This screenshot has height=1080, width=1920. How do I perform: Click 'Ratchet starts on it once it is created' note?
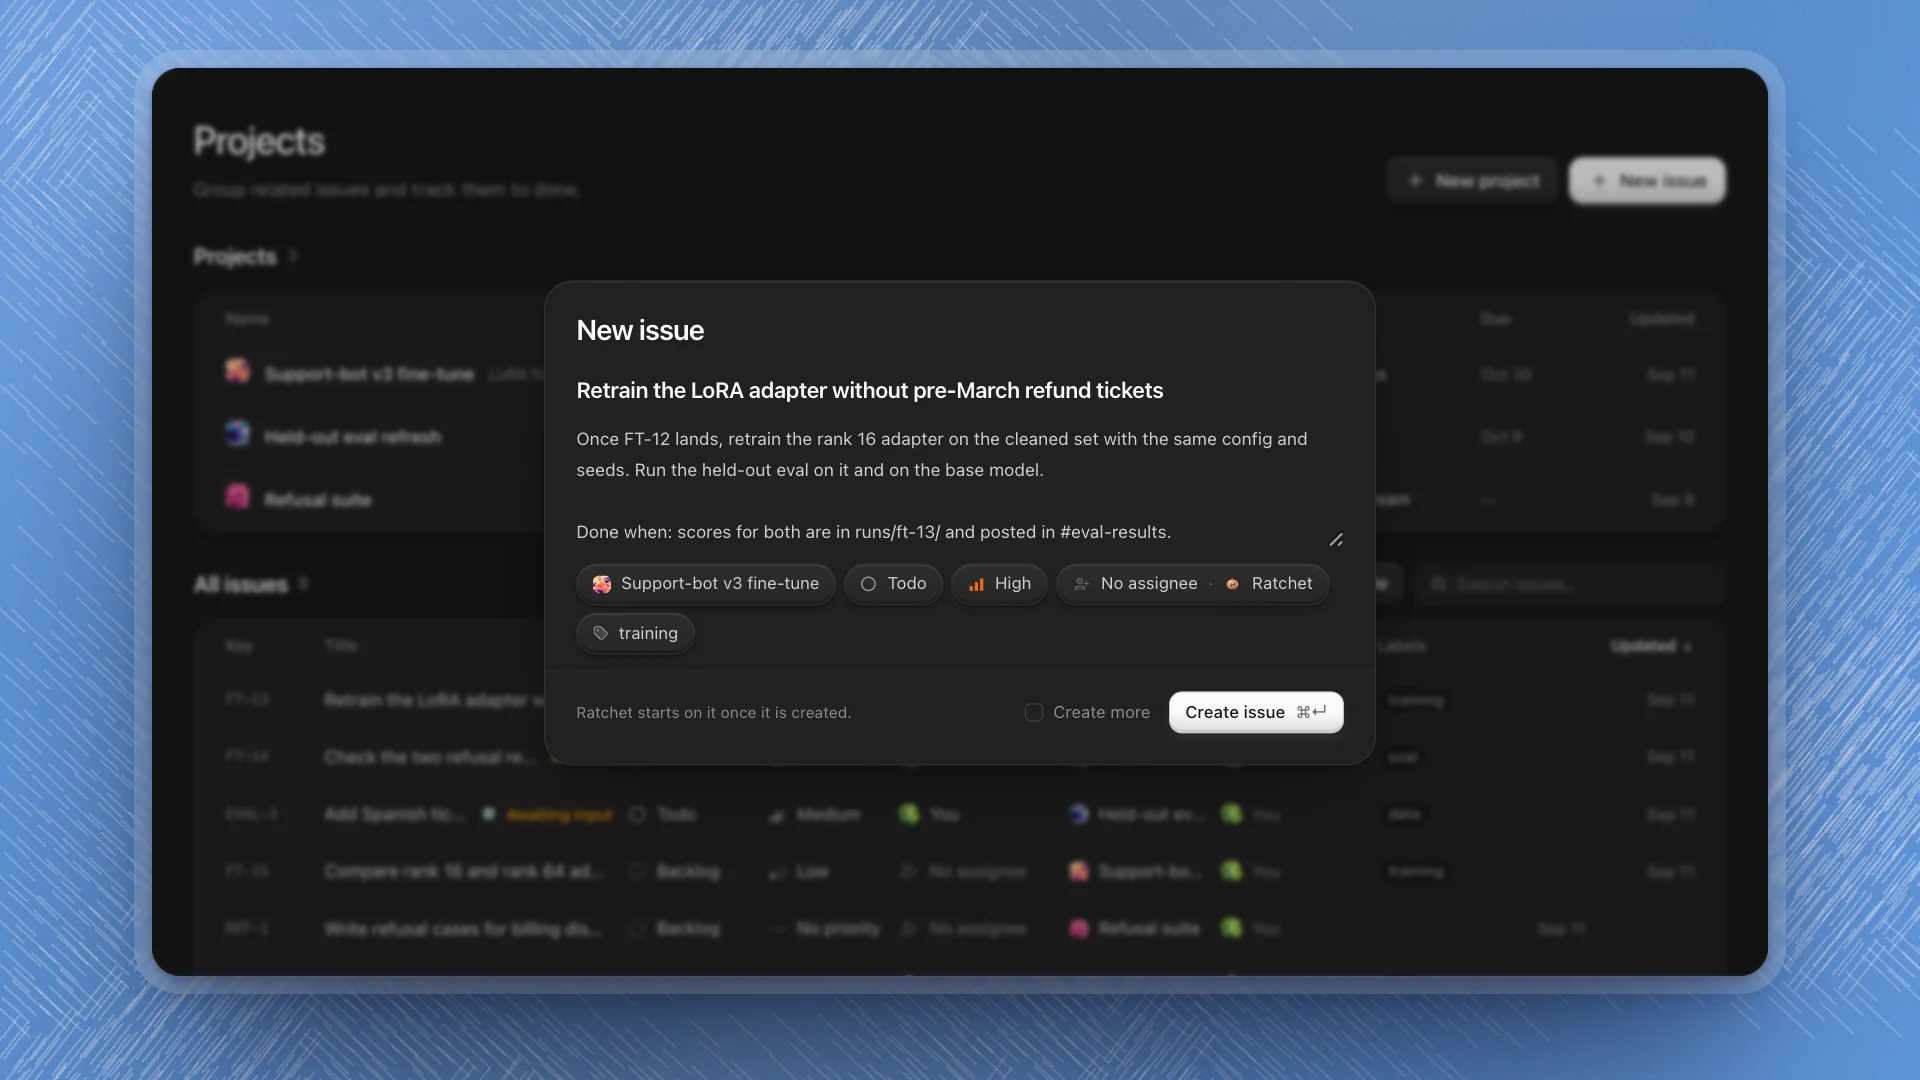click(x=714, y=713)
